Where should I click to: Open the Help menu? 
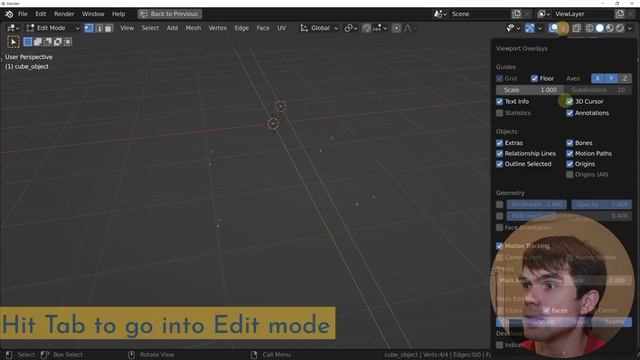tap(118, 14)
